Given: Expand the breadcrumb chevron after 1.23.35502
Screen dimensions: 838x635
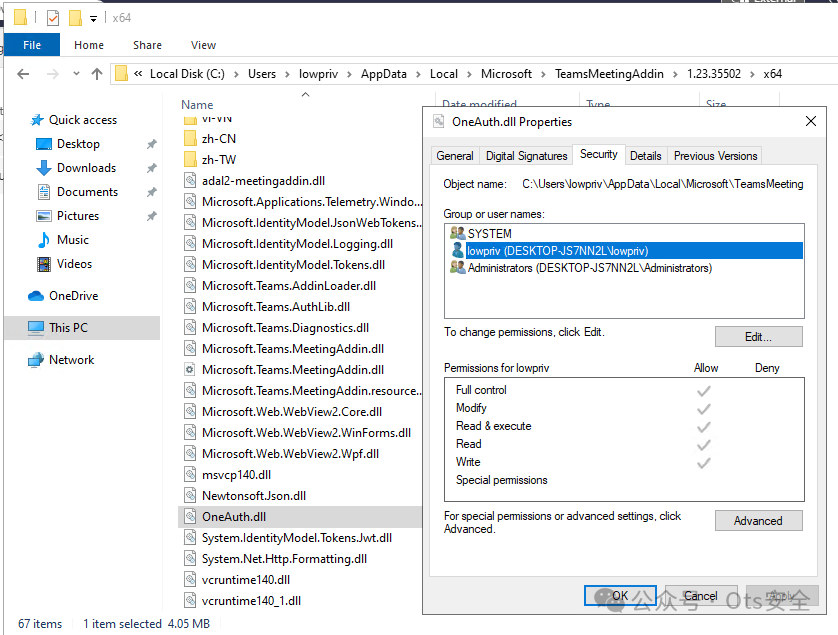Looking at the screenshot, I should click(752, 74).
